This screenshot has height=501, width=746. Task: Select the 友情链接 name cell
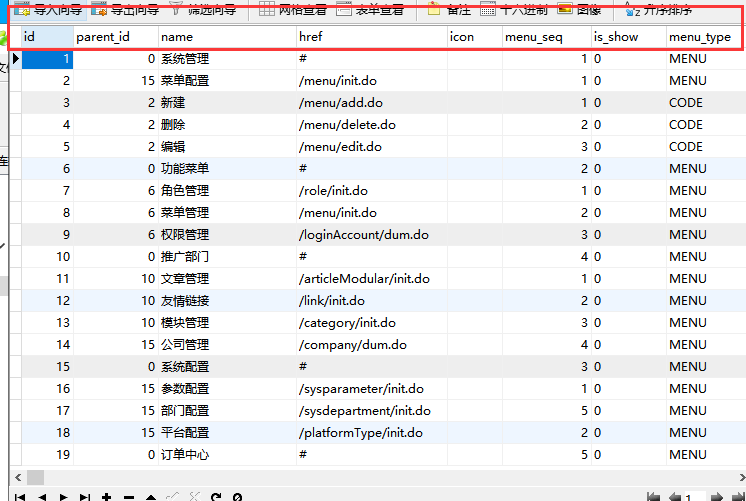coord(227,300)
